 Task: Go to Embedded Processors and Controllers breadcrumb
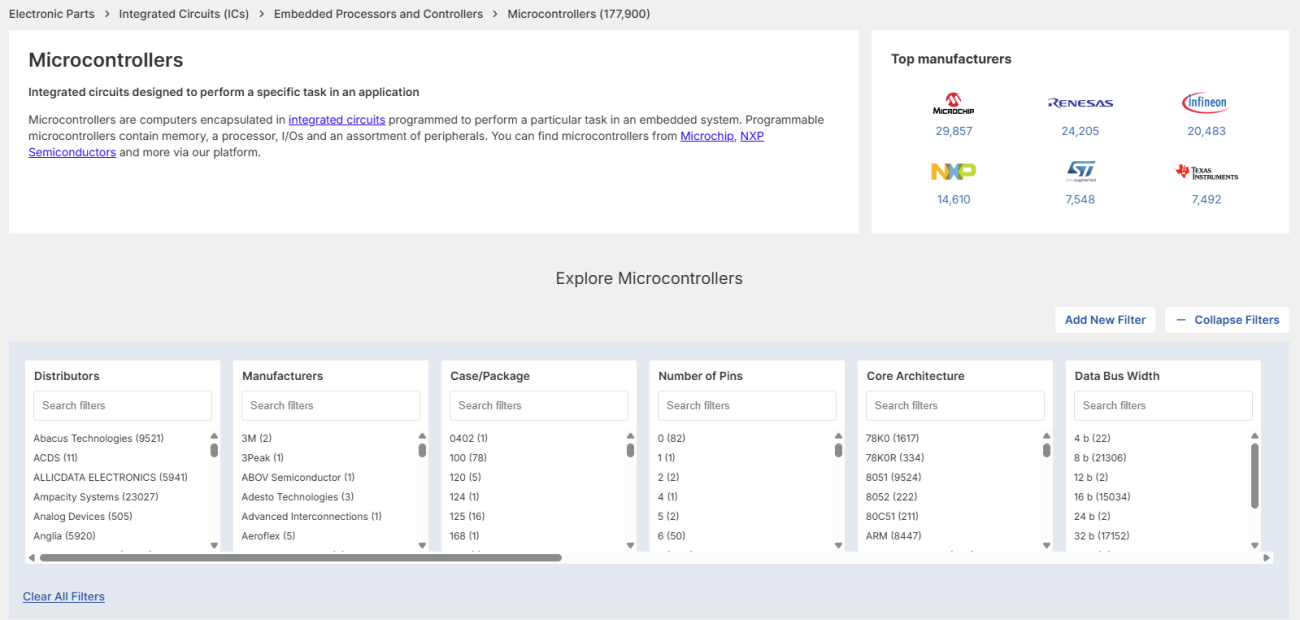[x=378, y=14]
